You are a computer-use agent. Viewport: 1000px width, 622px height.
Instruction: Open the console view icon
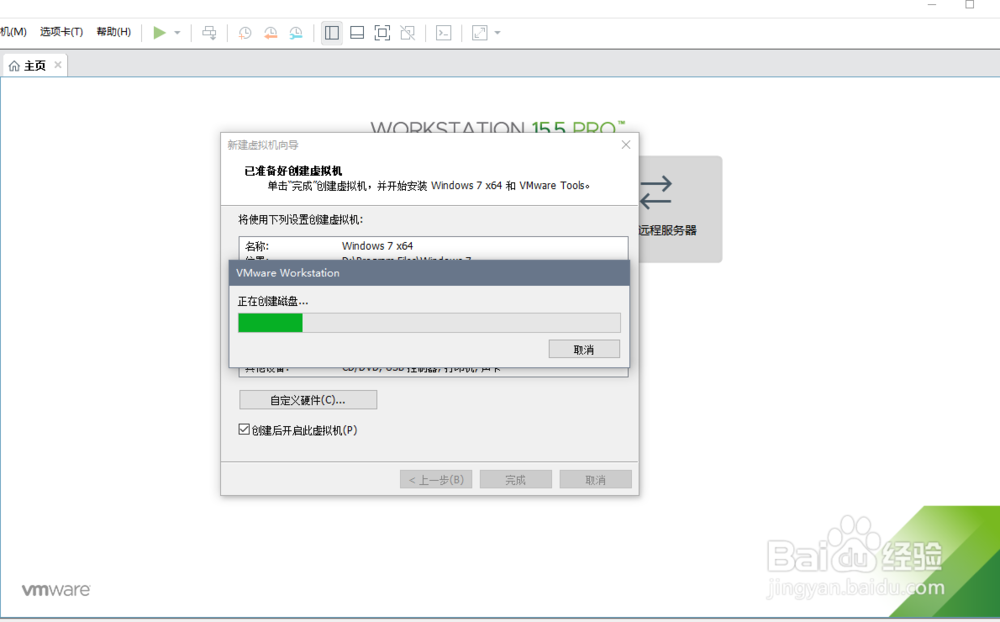point(444,33)
